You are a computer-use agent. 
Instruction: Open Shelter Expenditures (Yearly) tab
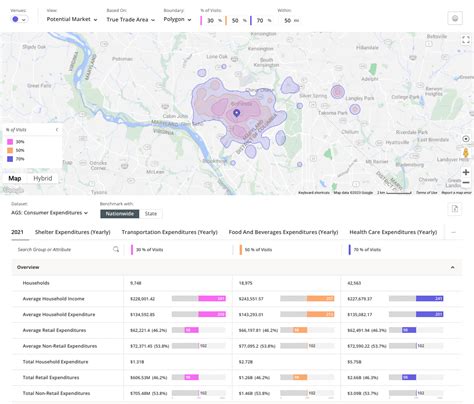pyautogui.click(x=73, y=232)
